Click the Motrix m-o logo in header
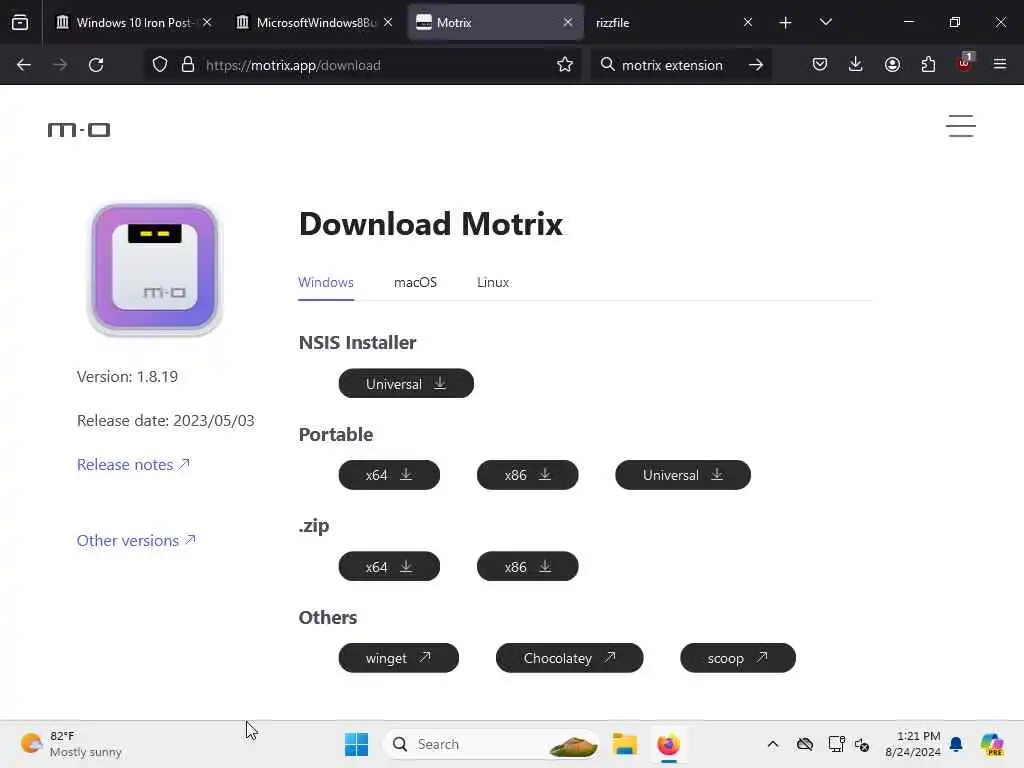Image resolution: width=1024 pixels, height=768 pixels. click(x=79, y=130)
